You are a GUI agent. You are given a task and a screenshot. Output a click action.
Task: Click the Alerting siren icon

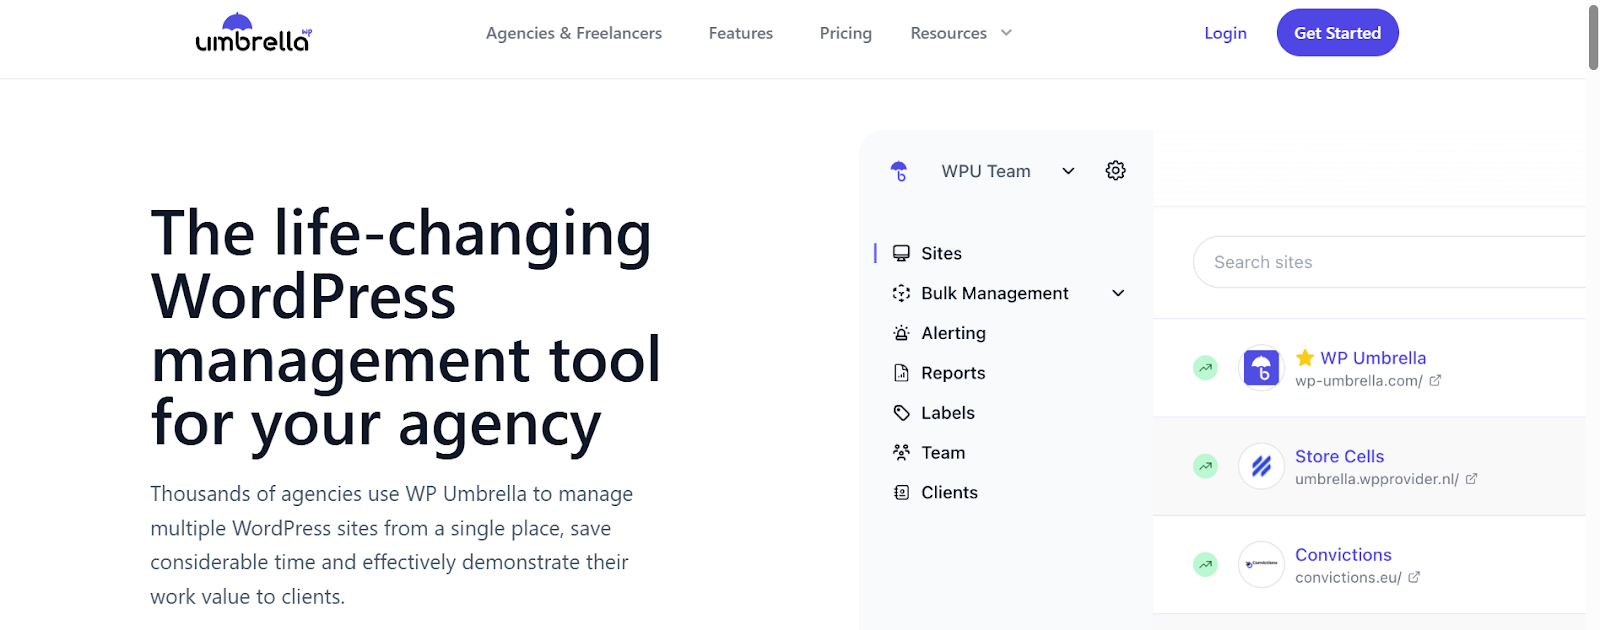coord(901,333)
